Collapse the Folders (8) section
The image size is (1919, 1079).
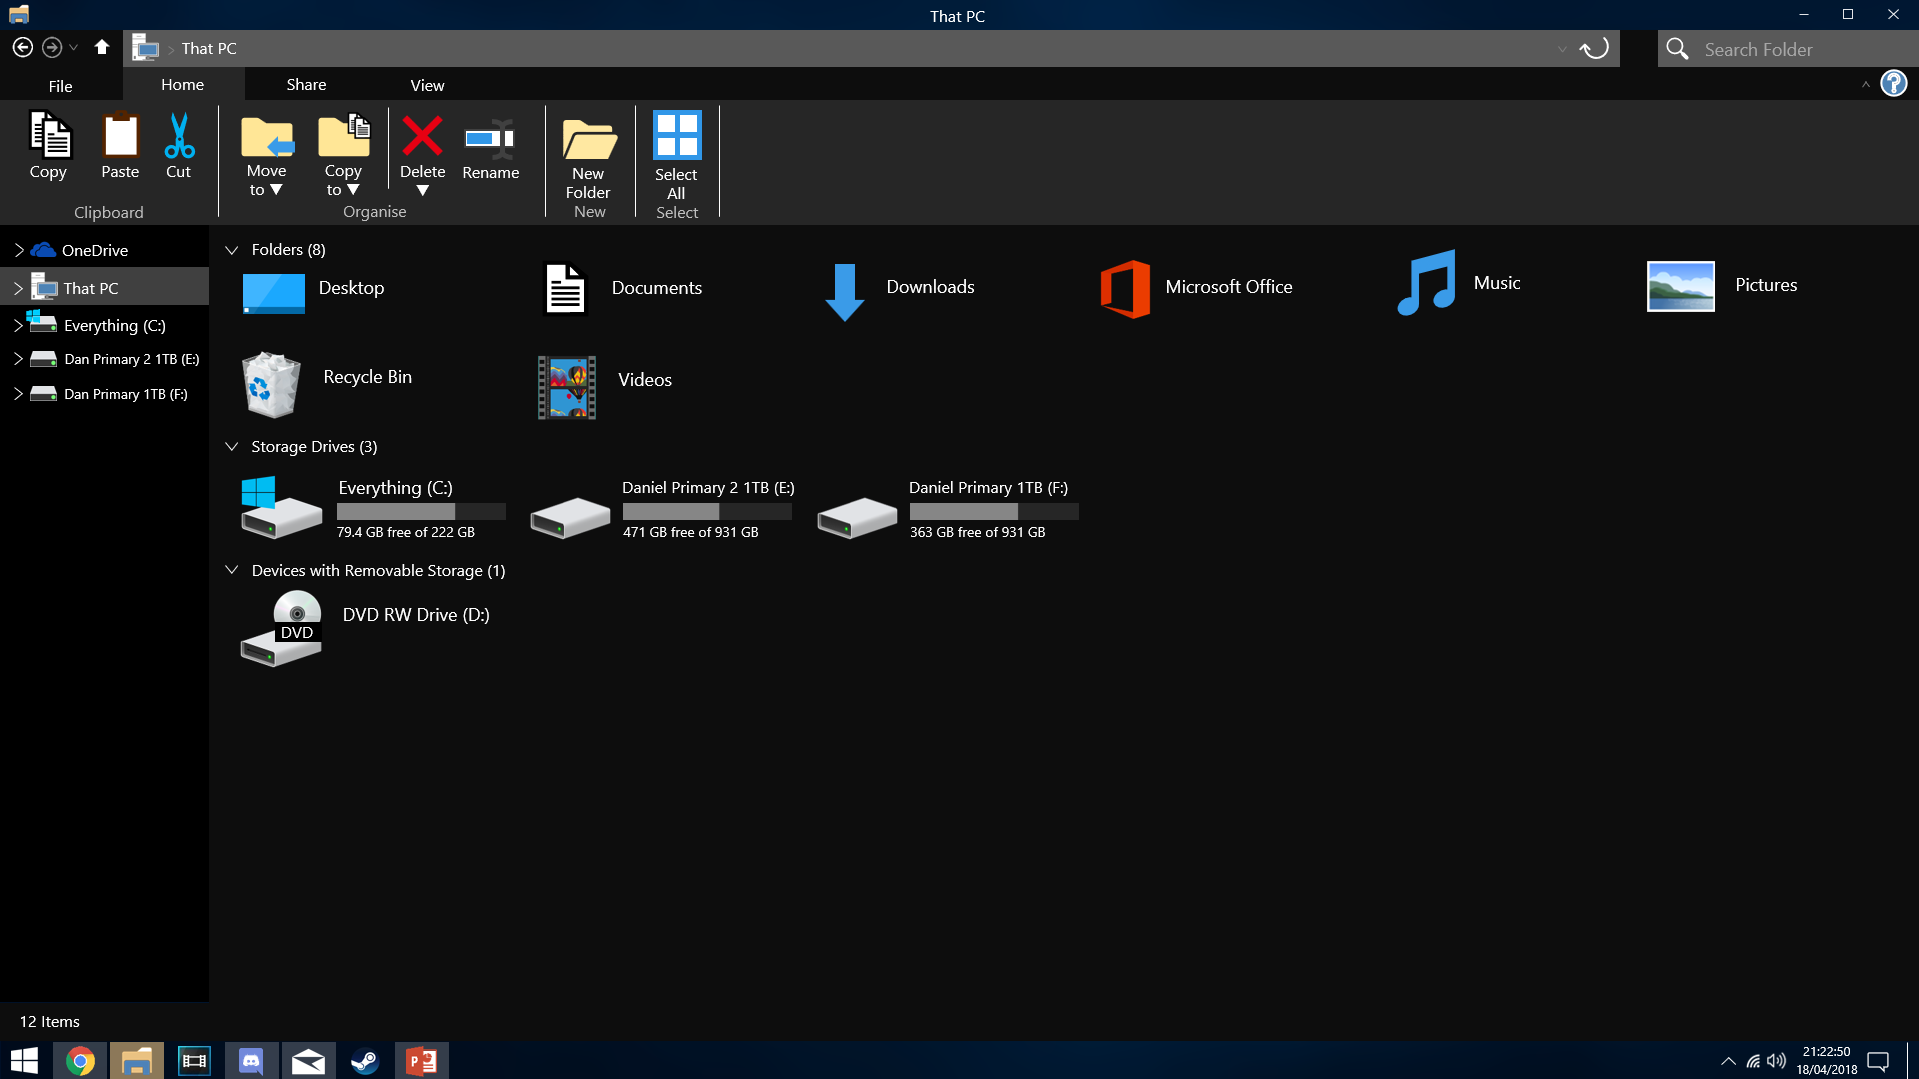(232, 250)
